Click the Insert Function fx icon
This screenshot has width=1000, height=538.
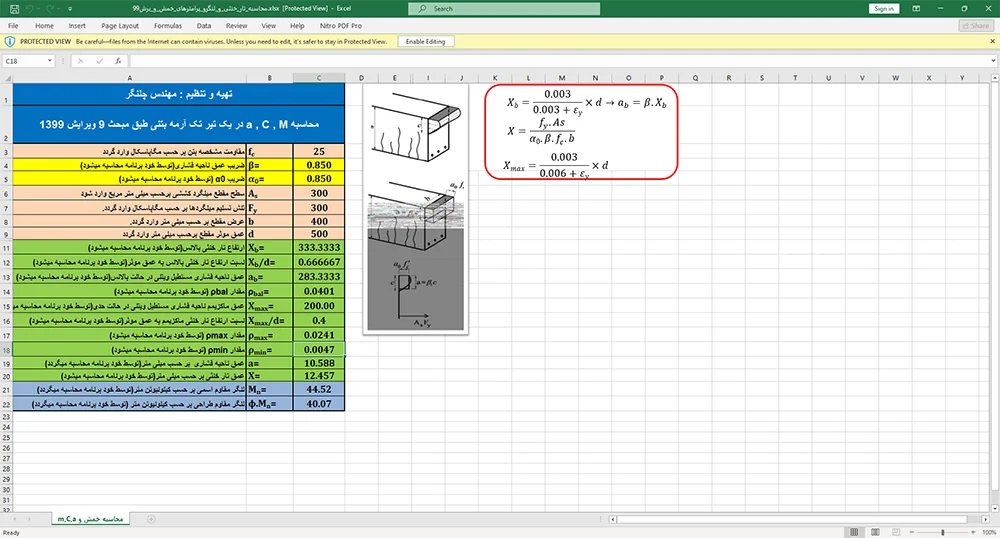pyautogui.click(x=118, y=61)
